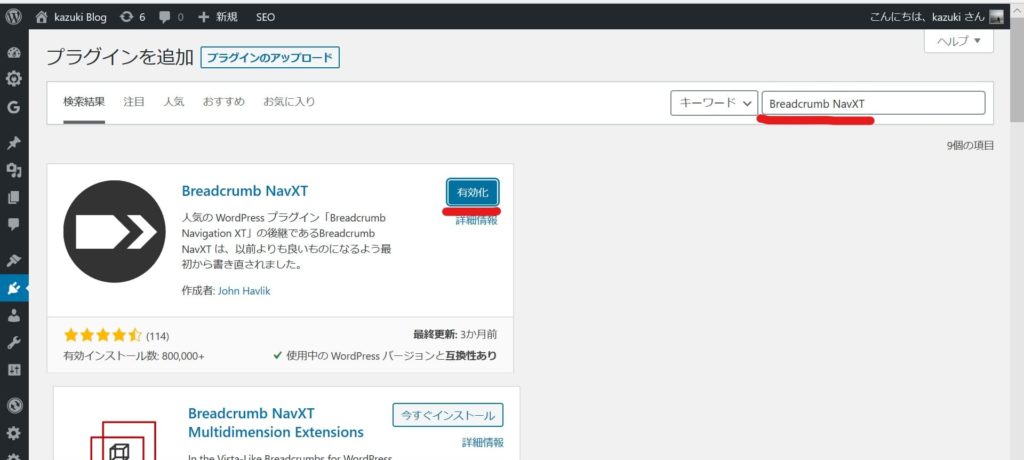Click プラグインのアップロード button
This screenshot has width=1024, height=460.
pos(270,58)
